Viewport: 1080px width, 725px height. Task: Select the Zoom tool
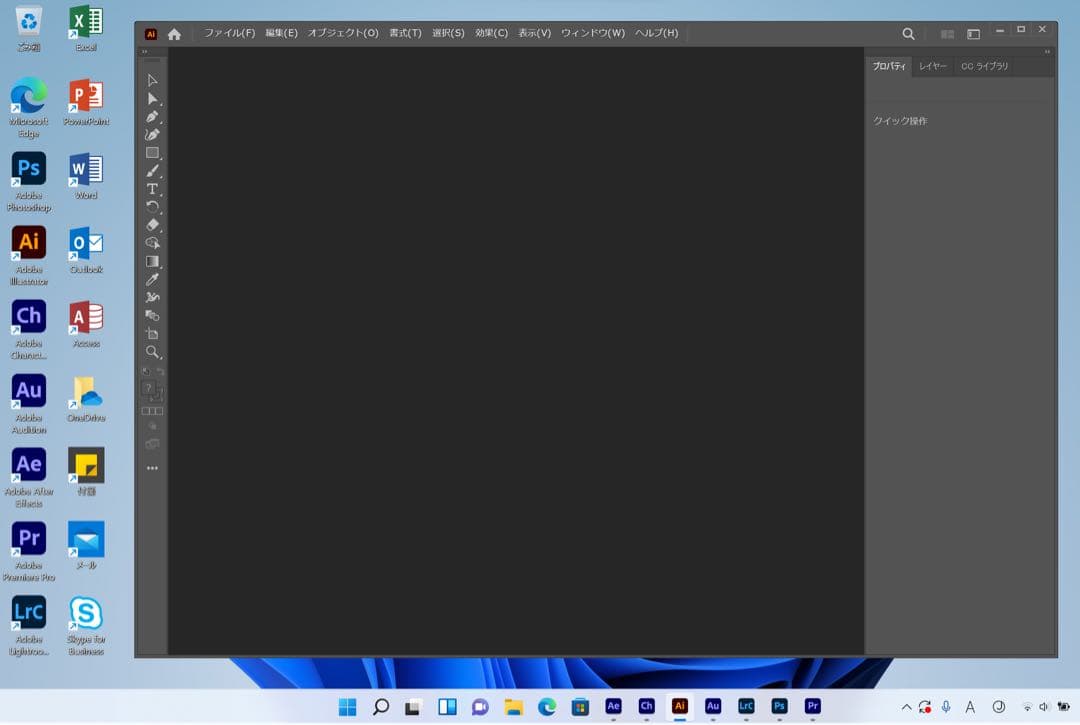[x=153, y=353]
